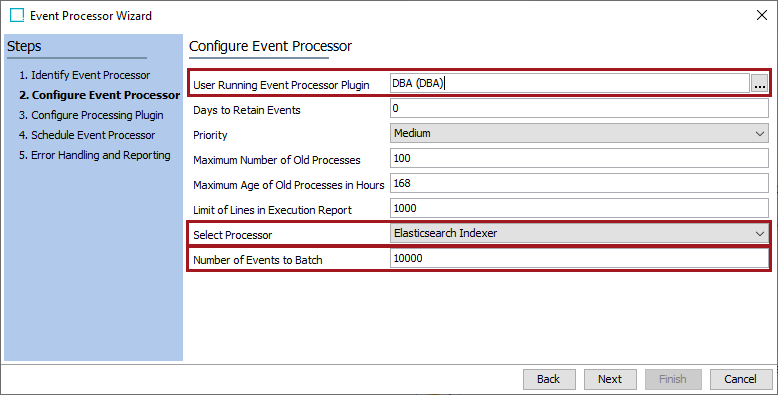Screen dimensions: 778x395
Task: Open user browse dialog with ellipsis button
Action: pos(760,83)
